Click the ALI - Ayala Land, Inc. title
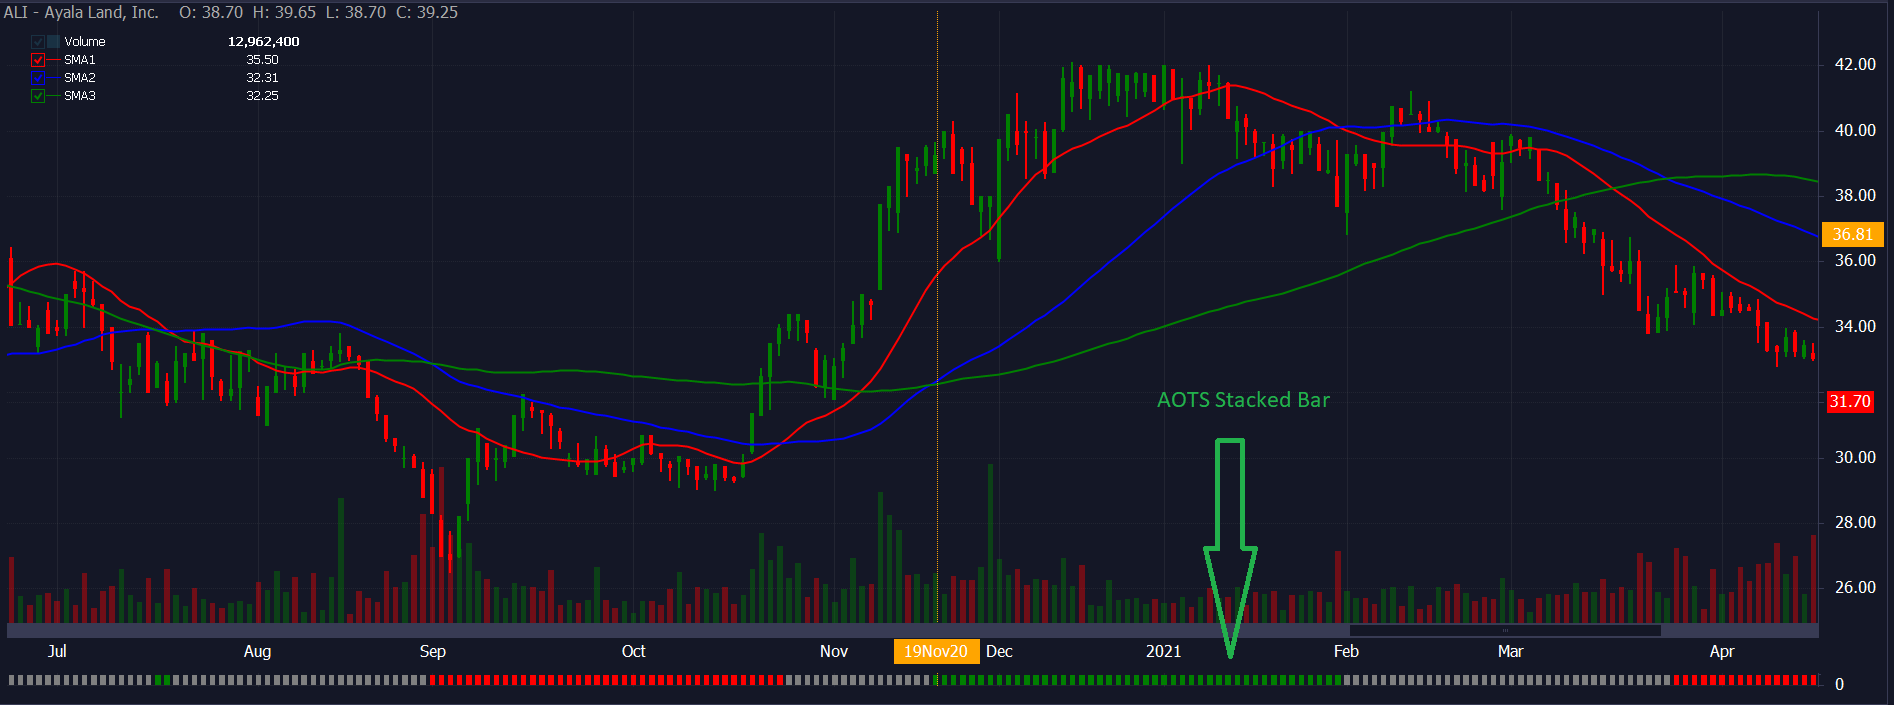This screenshot has width=1894, height=705. (x=82, y=13)
